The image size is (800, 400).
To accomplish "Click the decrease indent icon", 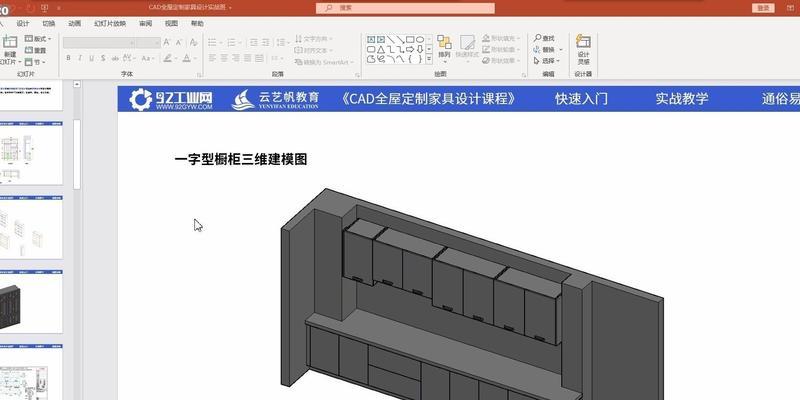I will pyautogui.click(x=253, y=43).
